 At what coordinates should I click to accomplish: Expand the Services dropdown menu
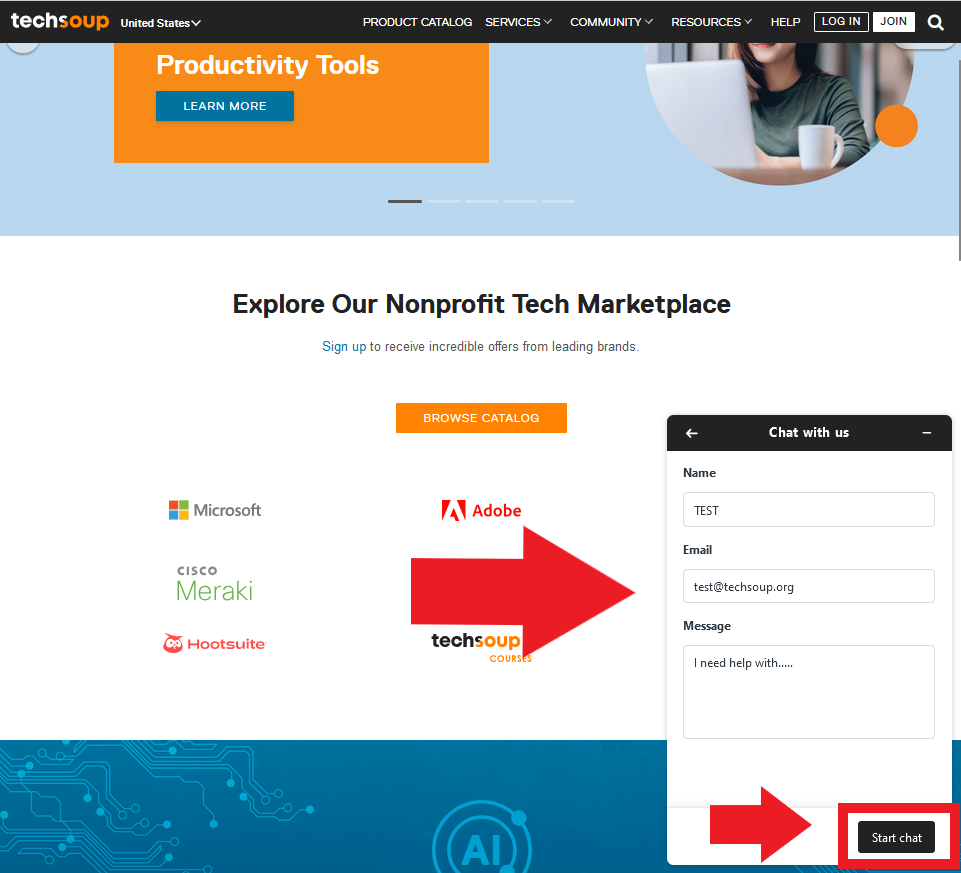(518, 21)
